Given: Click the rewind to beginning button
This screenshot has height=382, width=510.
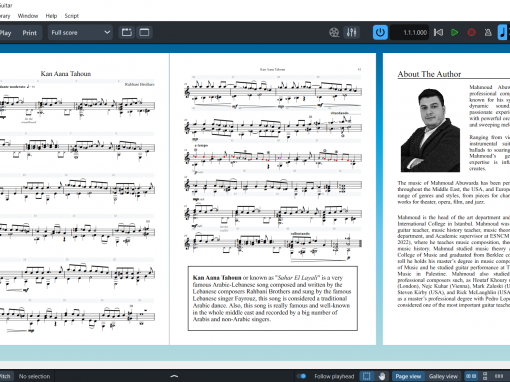Looking at the screenshot, I should (438, 32).
